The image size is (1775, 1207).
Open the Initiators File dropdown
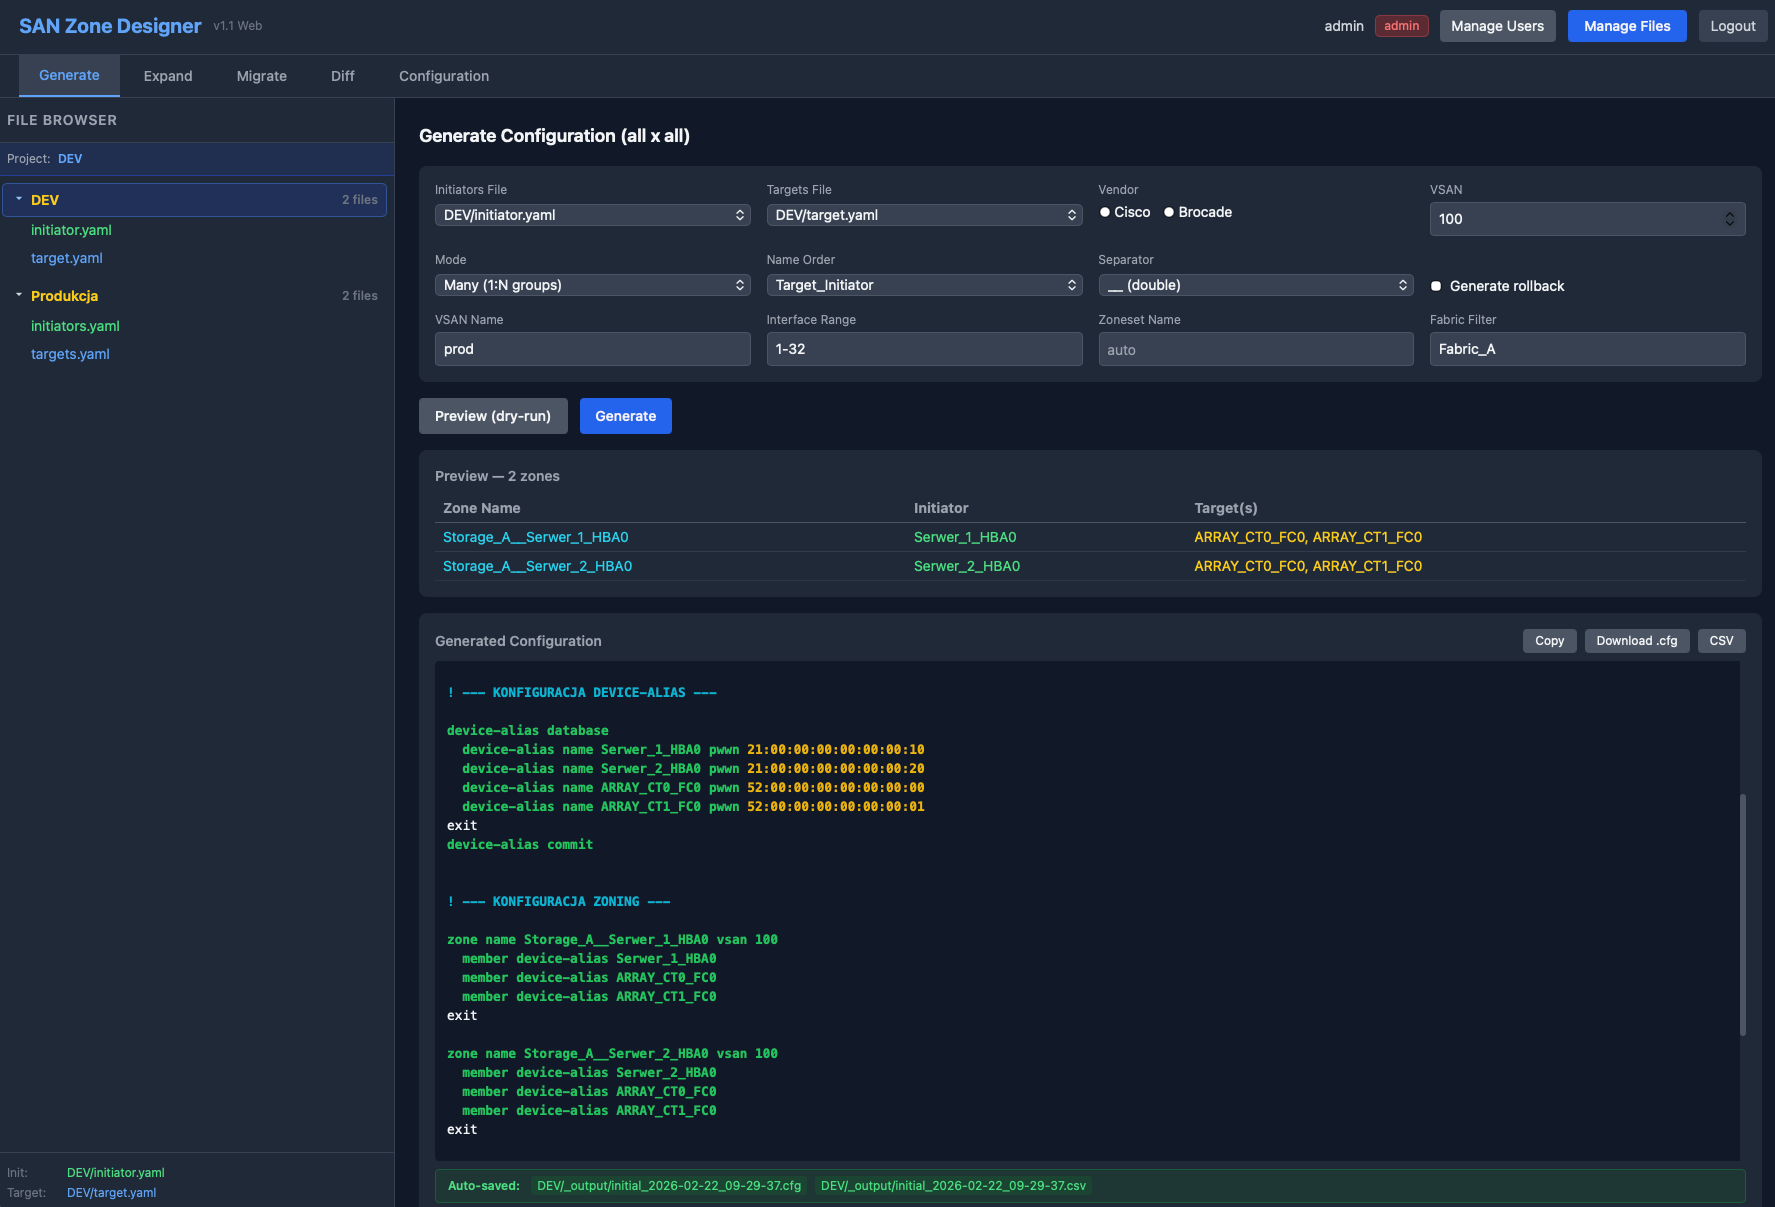pos(592,214)
